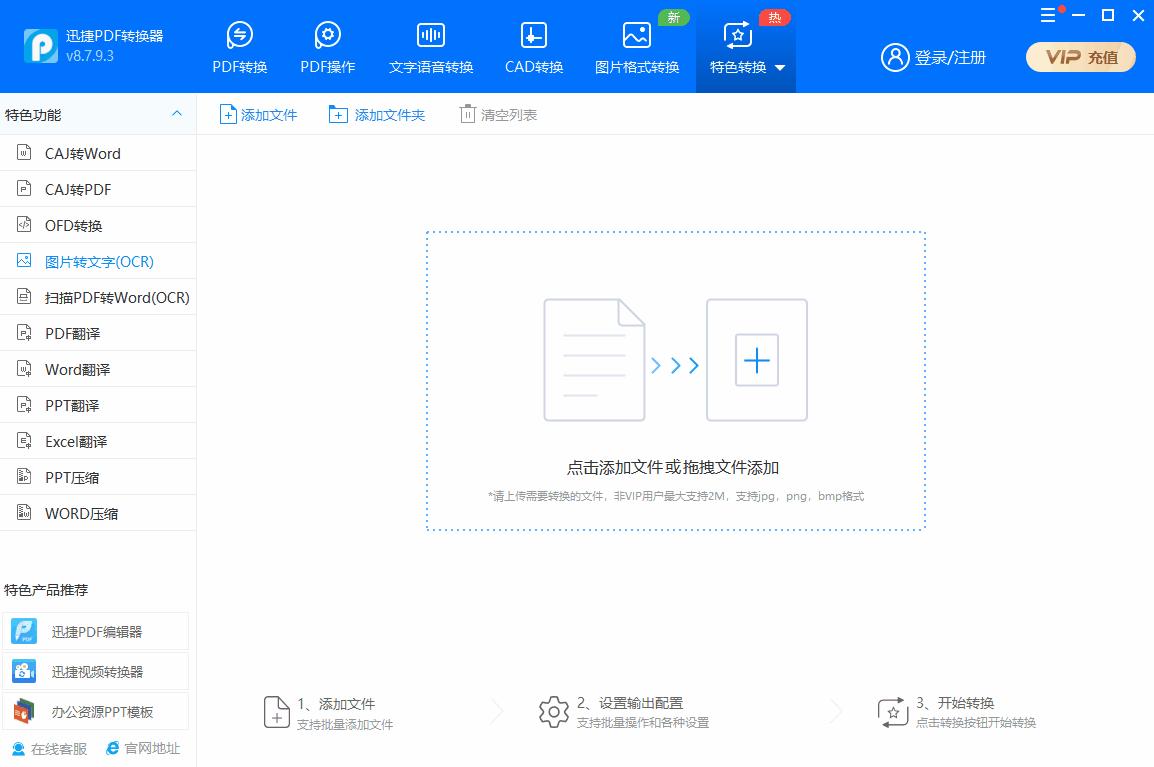This screenshot has width=1154, height=767.
Task: Collapse the 特色功能 sidebar section
Action: click(x=177, y=114)
